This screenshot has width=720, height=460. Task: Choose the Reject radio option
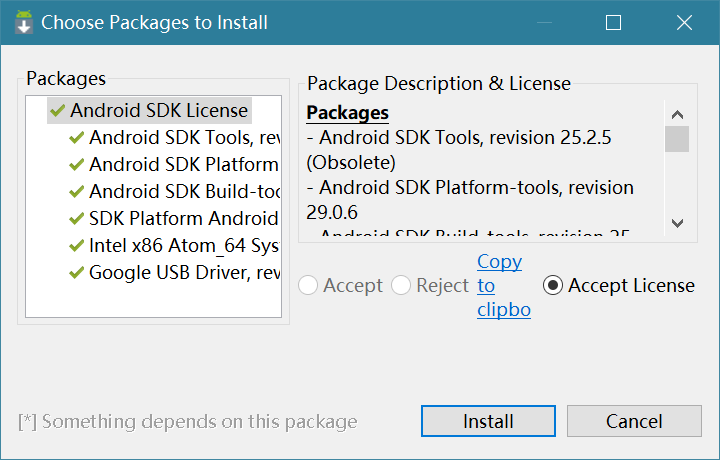(x=402, y=286)
